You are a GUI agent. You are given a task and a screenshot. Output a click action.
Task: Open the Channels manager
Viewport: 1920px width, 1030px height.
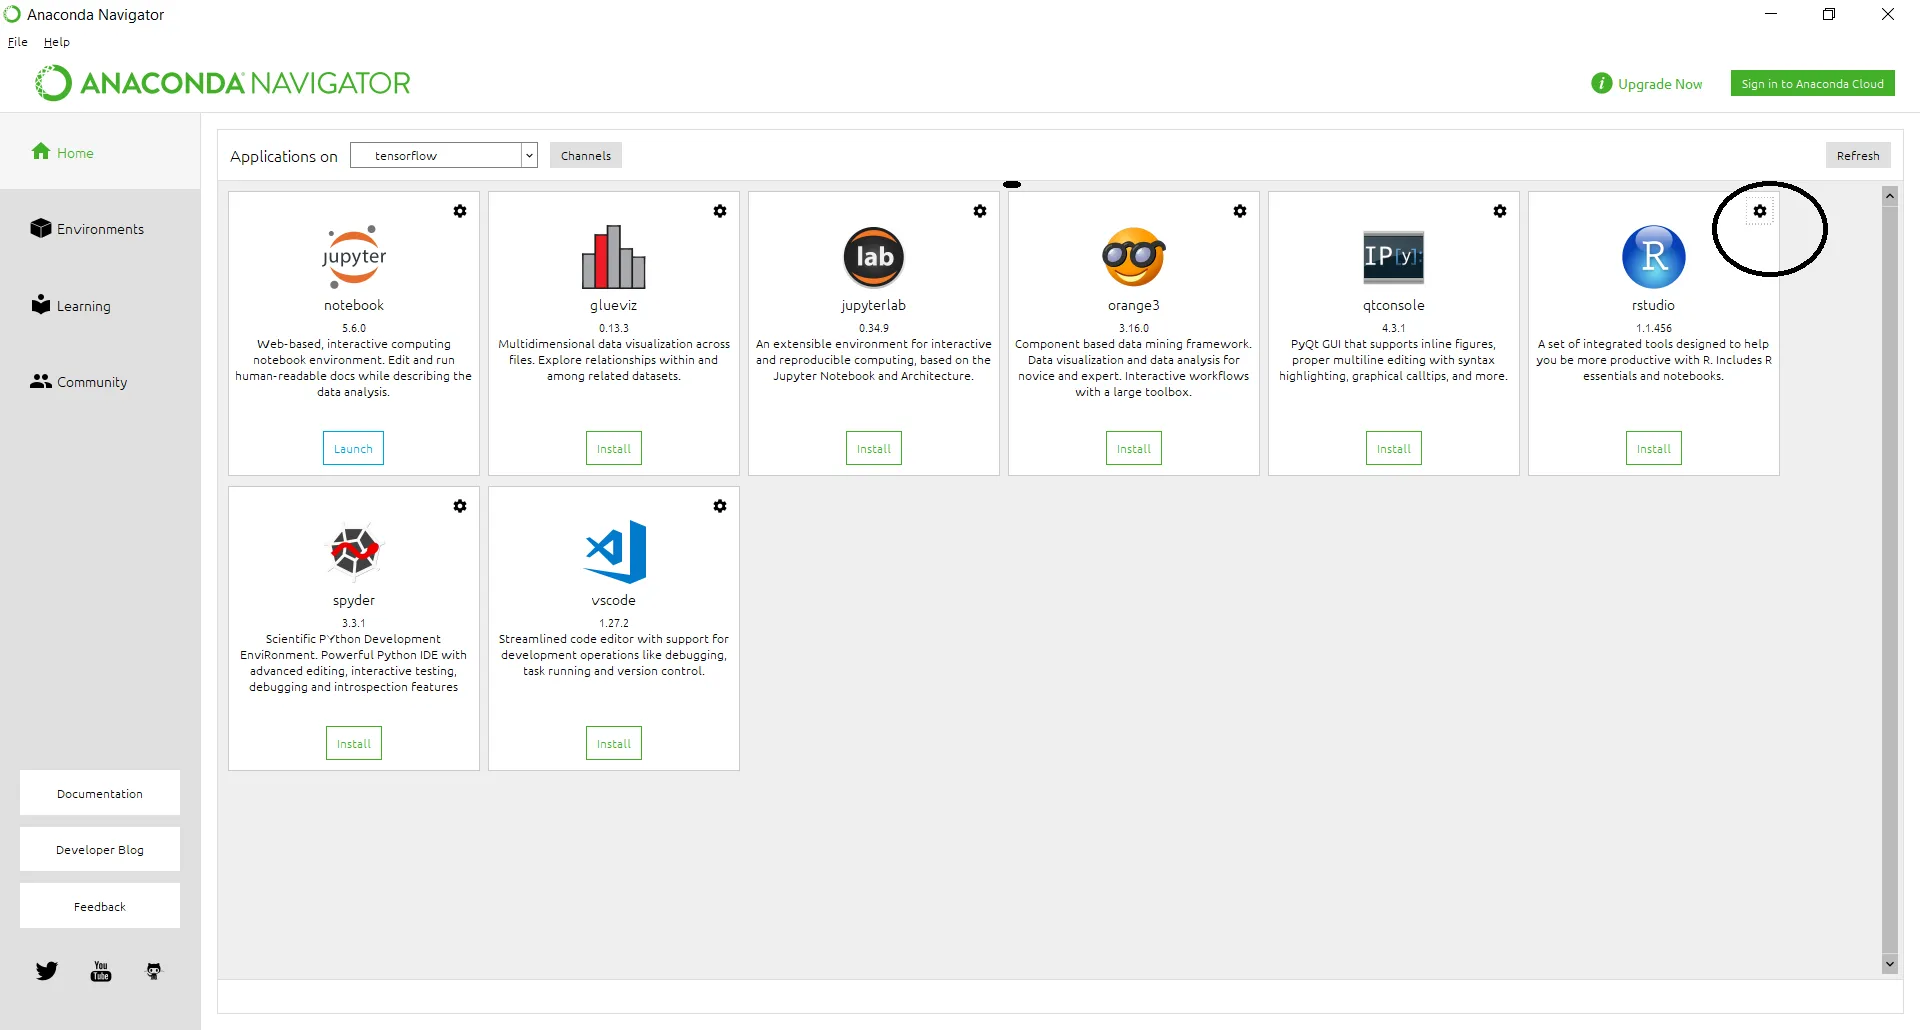pyautogui.click(x=586, y=155)
